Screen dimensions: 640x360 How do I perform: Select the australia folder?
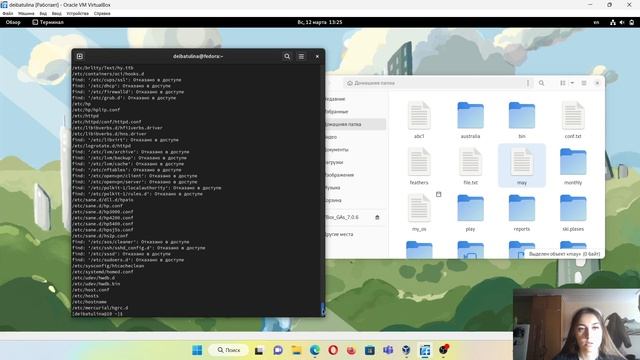[x=470, y=120]
